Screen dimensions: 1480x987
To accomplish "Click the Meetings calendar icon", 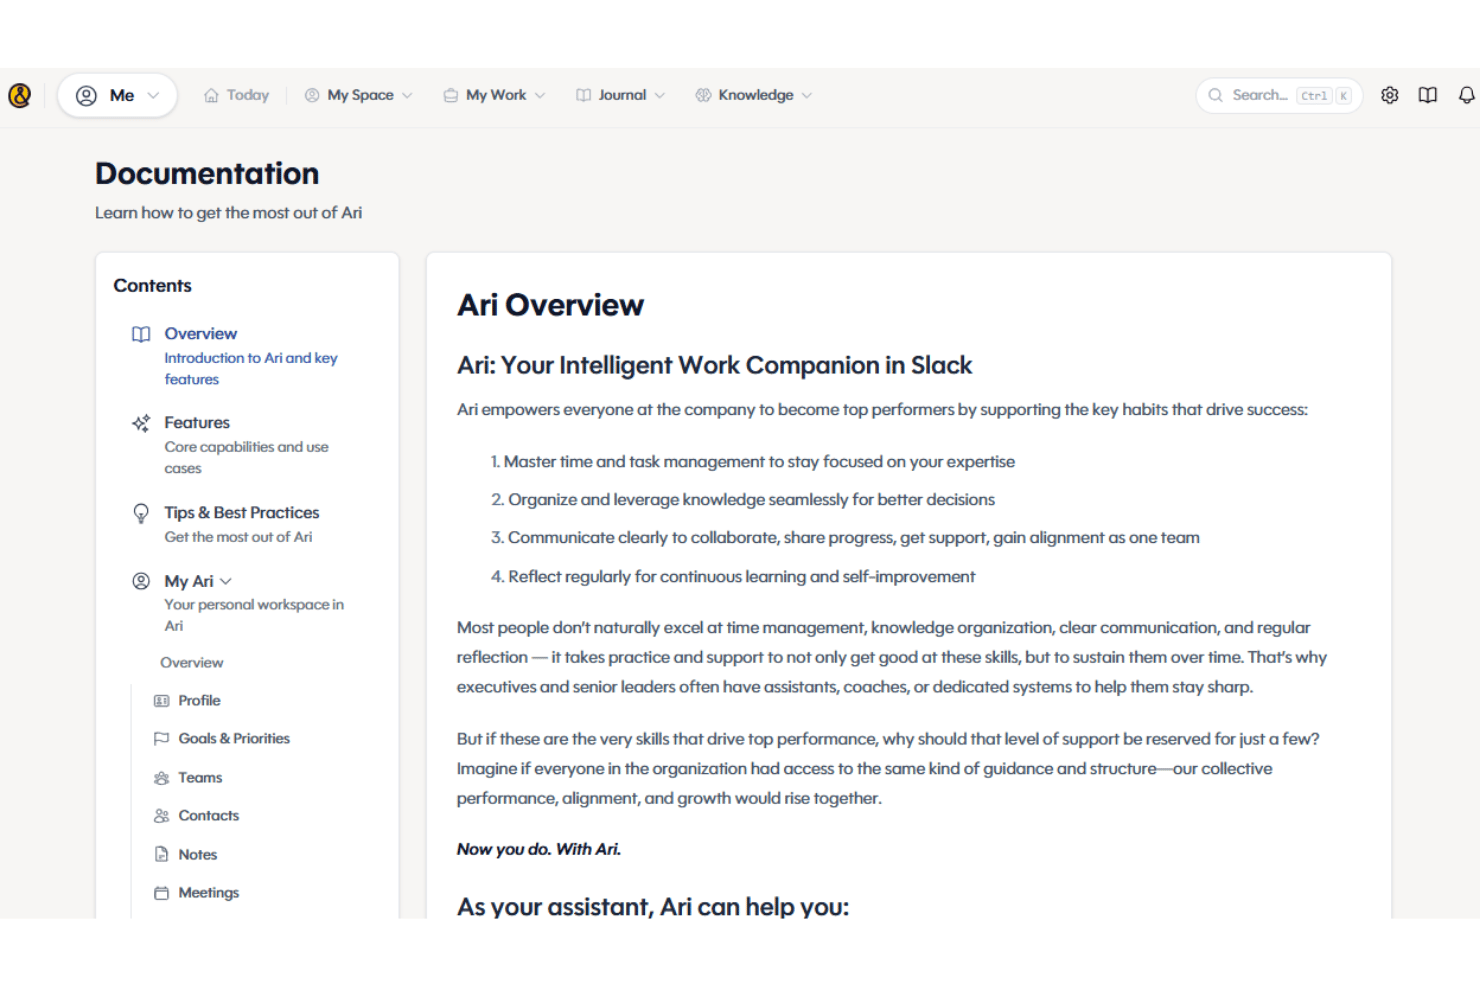I will pyautogui.click(x=161, y=893).
